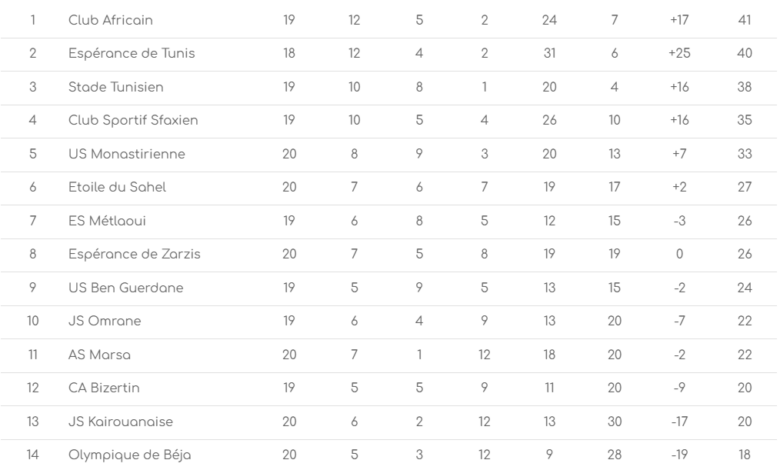Click rank number 14 in the table
Image resolution: width=780 pixels, height=470 pixels.
pos(33,455)
